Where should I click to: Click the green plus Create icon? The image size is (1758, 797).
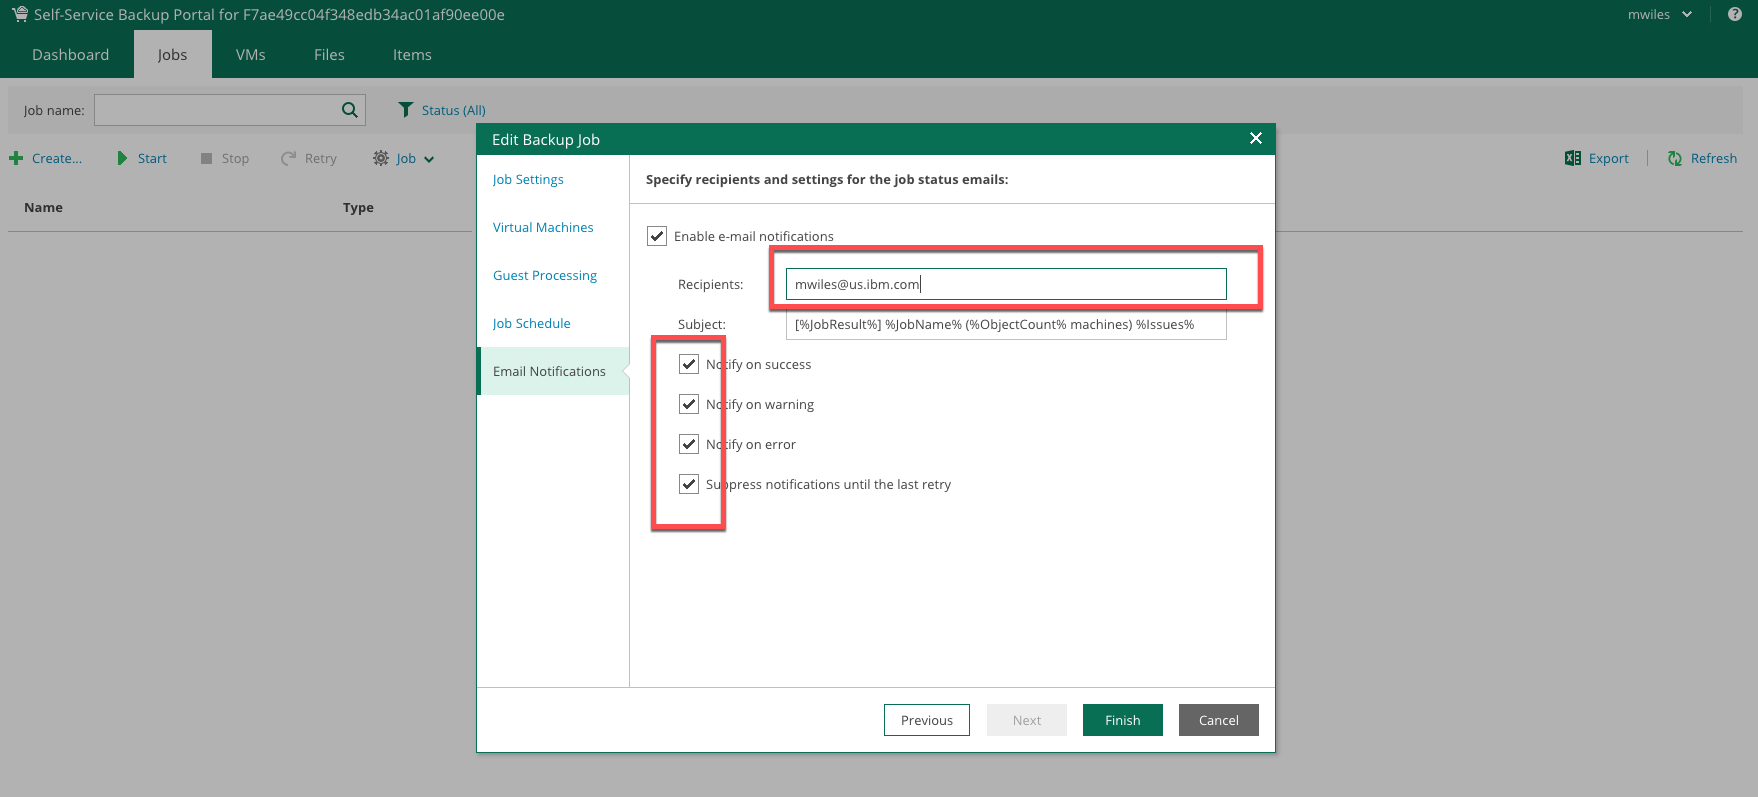pyautogui.click(x=16, y=158)
